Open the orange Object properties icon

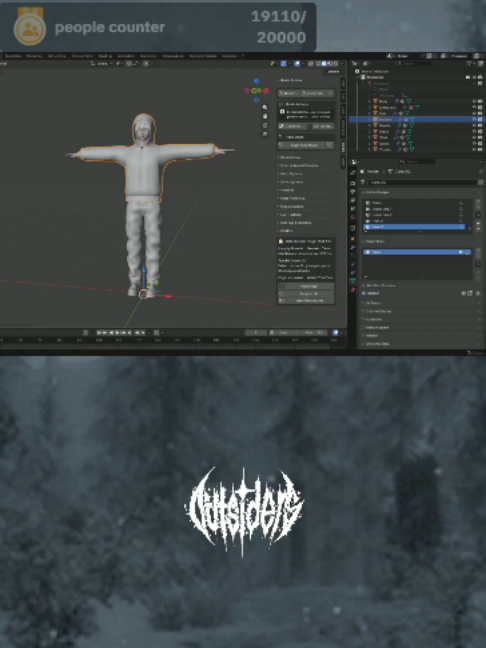pyautogui.click(x=353, y=239)
